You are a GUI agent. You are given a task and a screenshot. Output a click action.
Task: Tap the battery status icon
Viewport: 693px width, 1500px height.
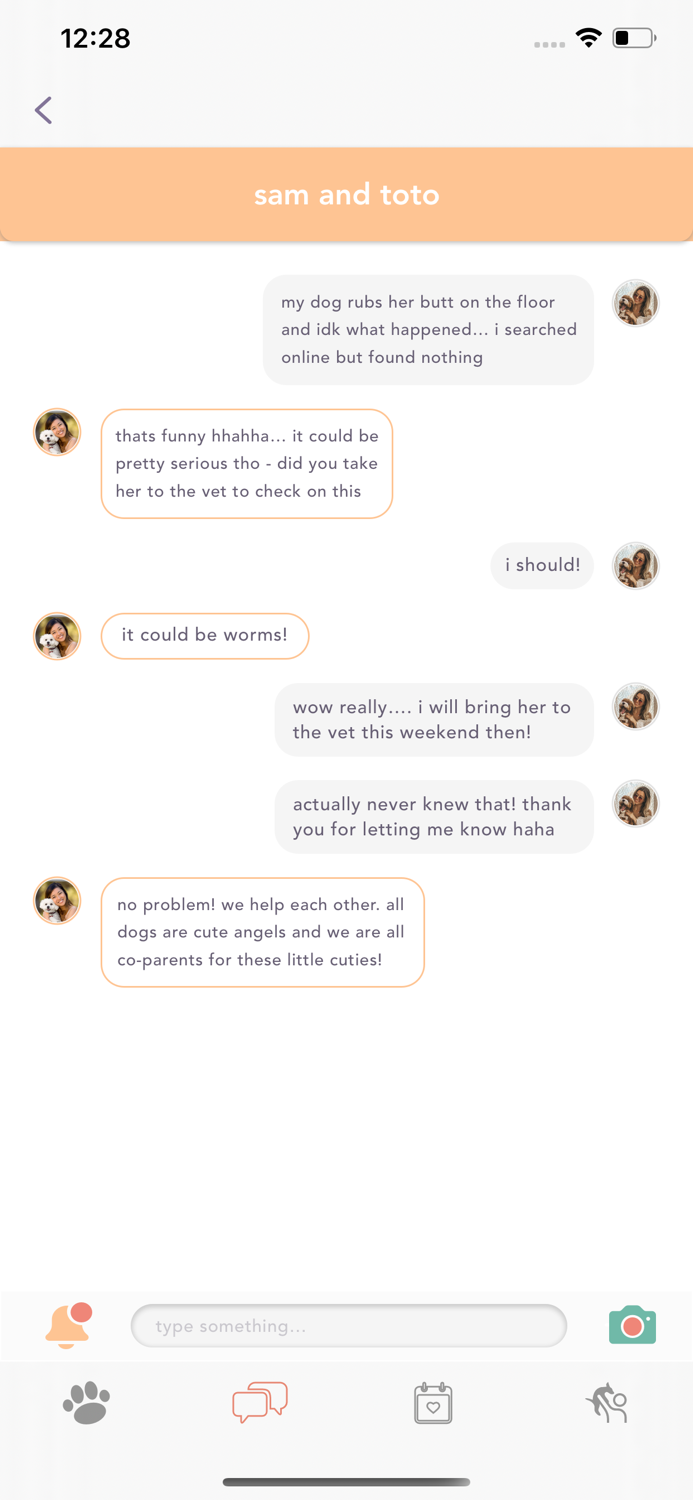tap(634, 38)
